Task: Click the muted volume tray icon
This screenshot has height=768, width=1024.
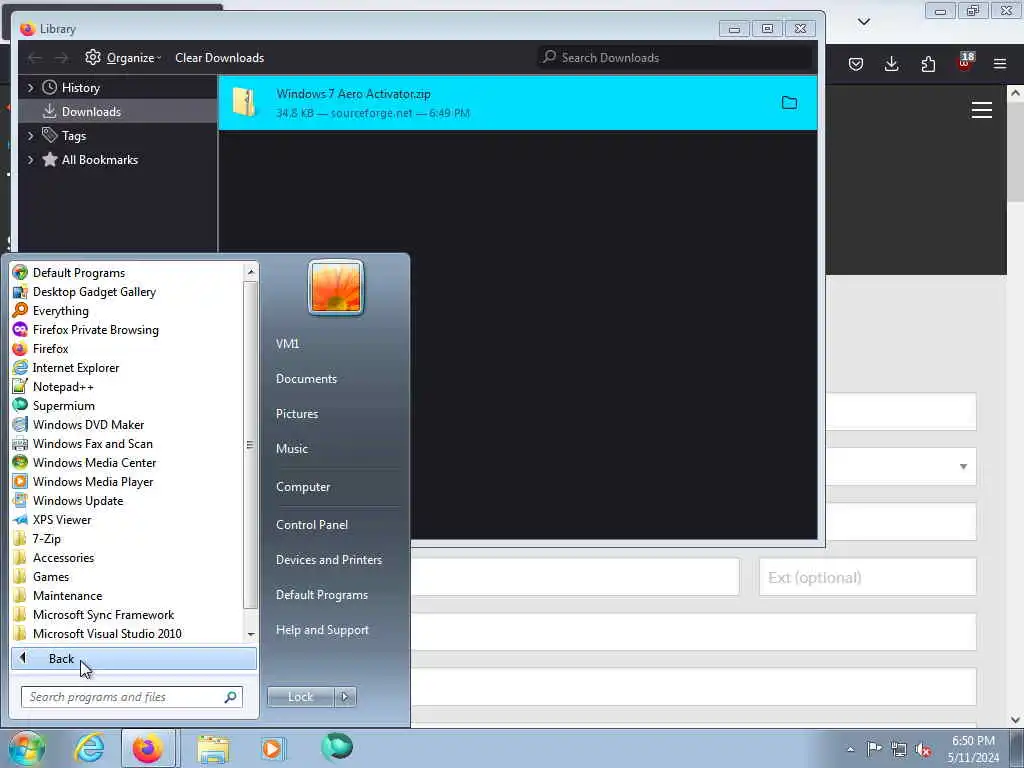Action: [x=923, y=750]
